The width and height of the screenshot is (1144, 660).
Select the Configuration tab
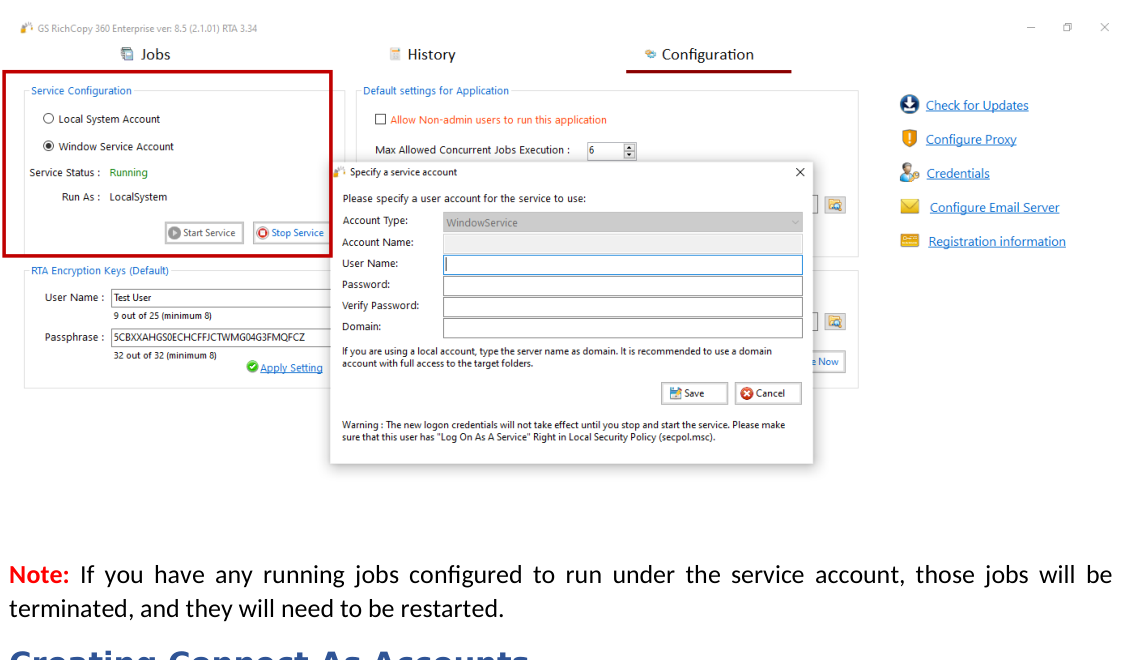(x=699, y=55)
